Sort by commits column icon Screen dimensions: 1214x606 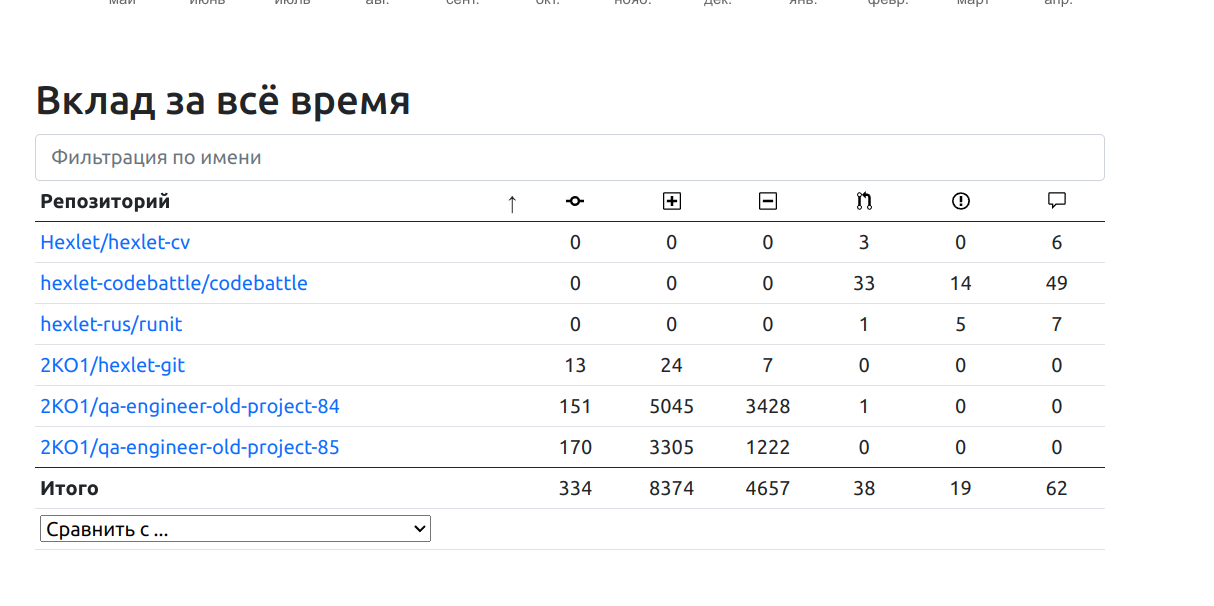(575, 201)
